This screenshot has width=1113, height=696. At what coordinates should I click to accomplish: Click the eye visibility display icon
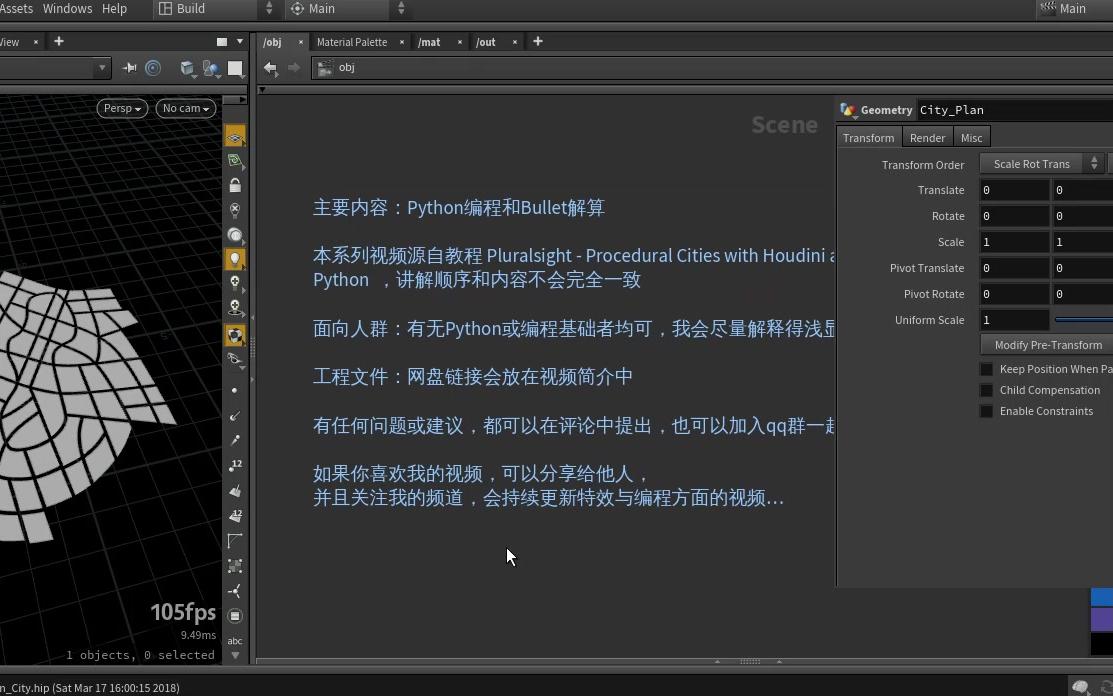pos(235,360)
